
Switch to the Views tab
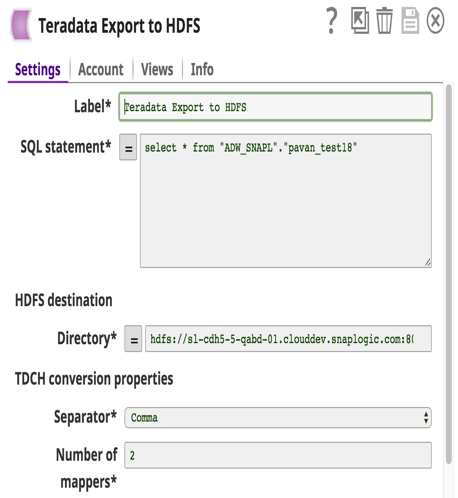[x=157, y=69]
